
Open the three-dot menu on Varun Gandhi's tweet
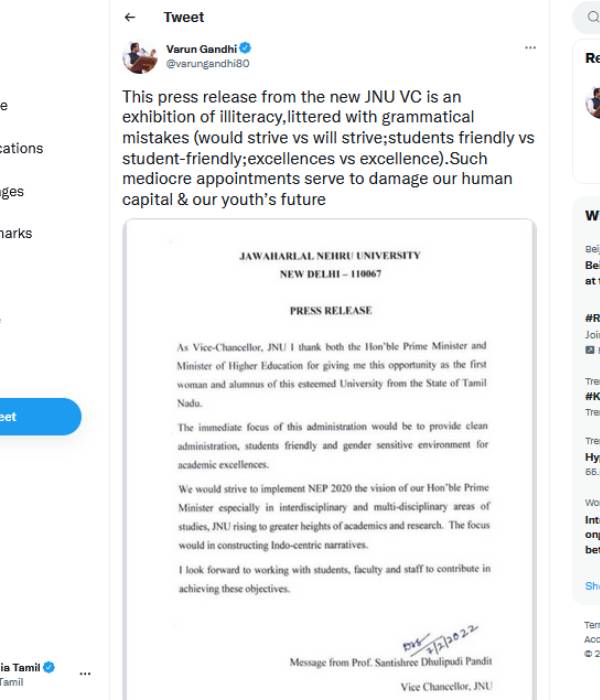point(530,48)
